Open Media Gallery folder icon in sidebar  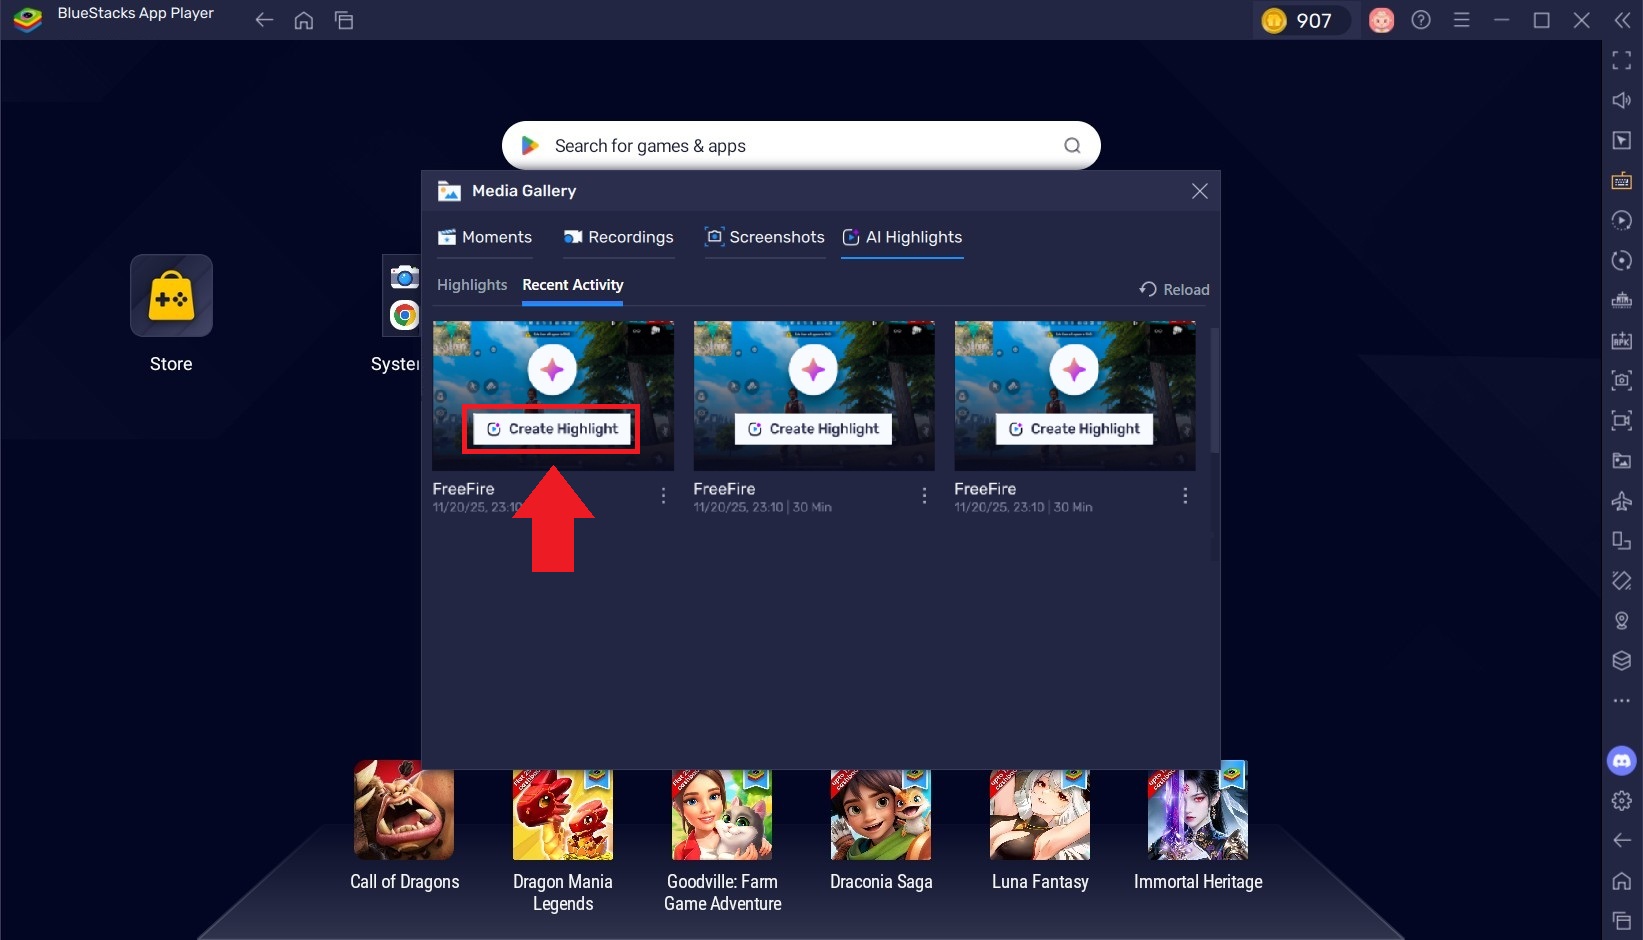[1621, 460]
